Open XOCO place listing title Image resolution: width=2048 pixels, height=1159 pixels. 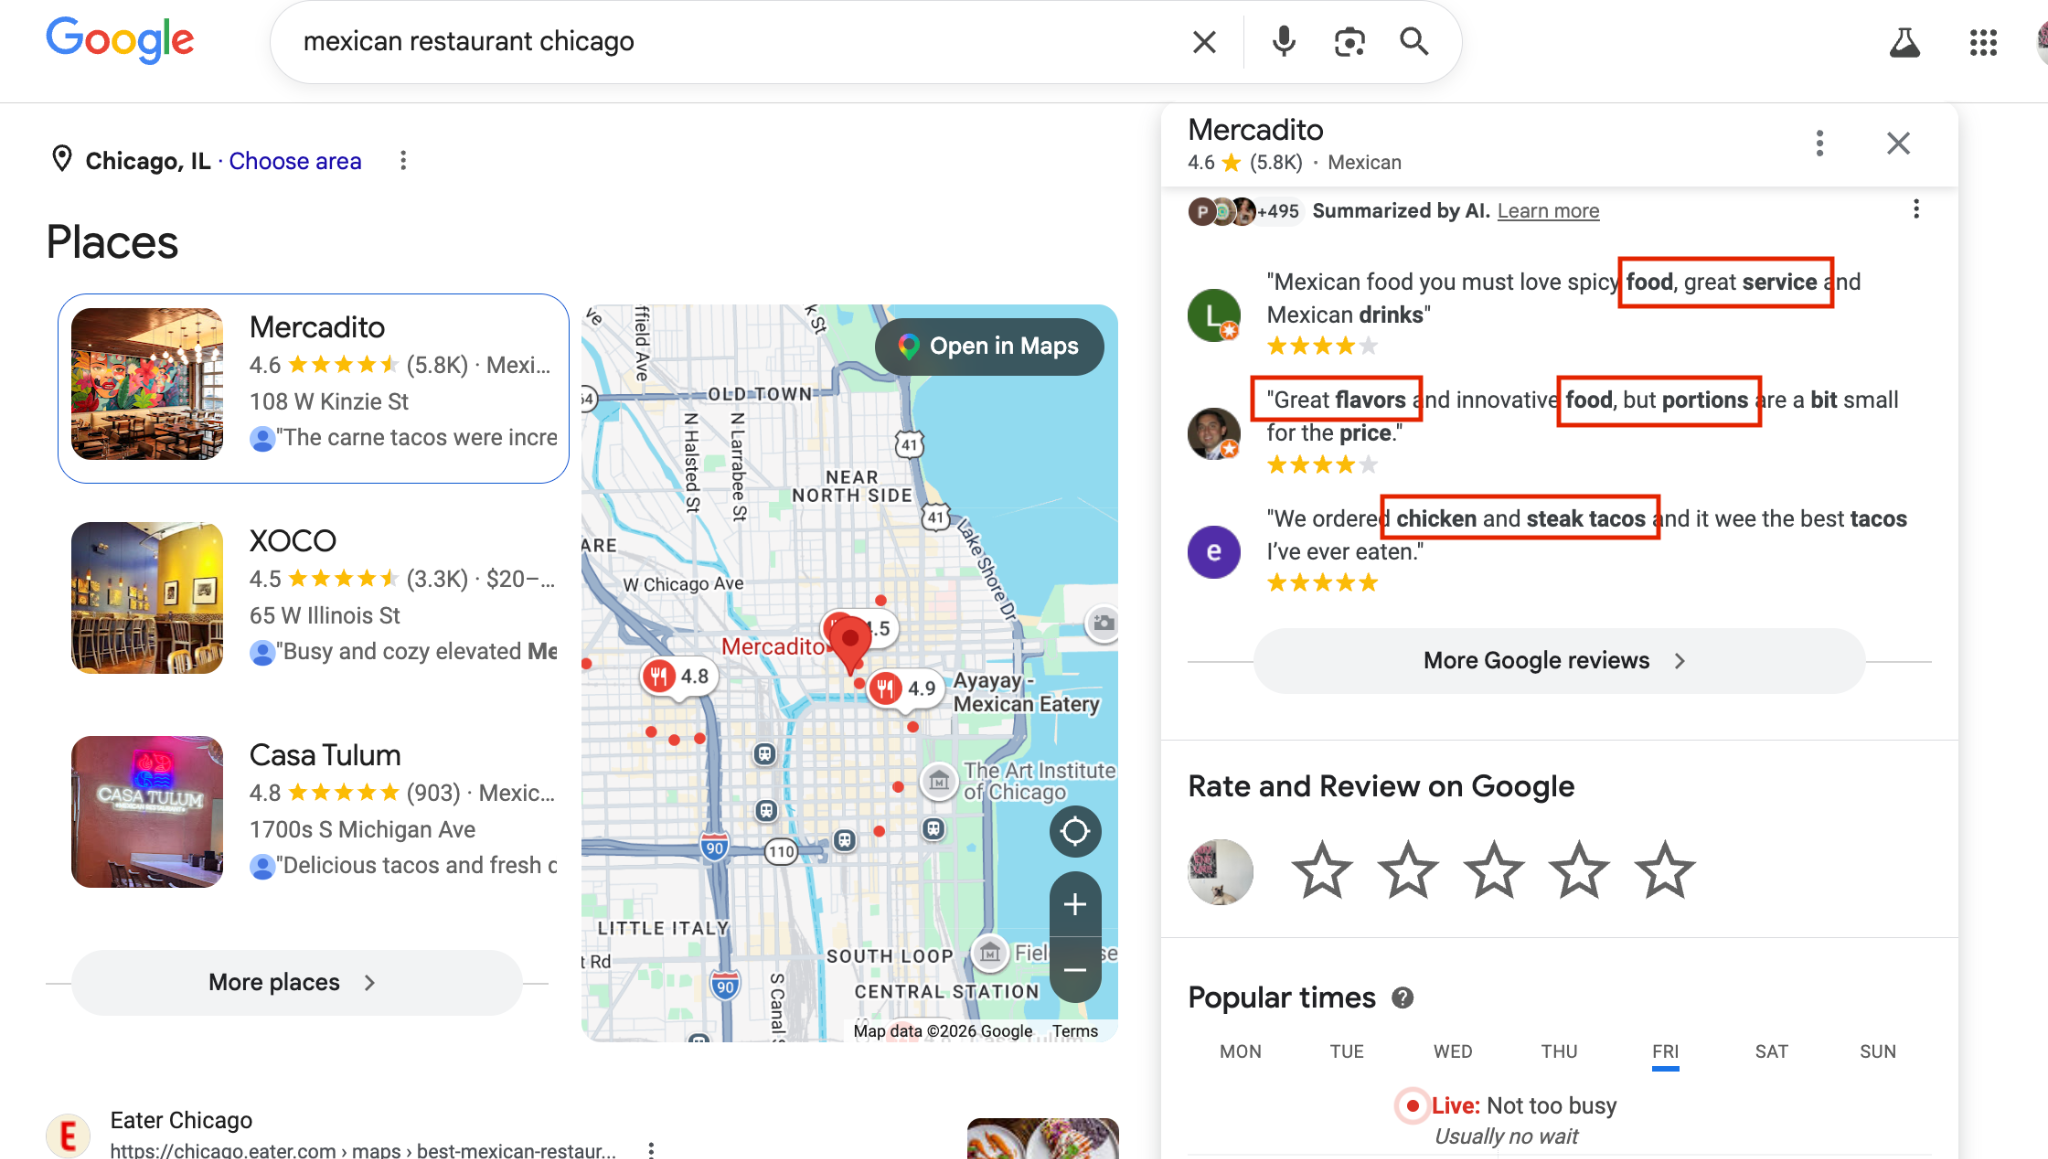292,541
